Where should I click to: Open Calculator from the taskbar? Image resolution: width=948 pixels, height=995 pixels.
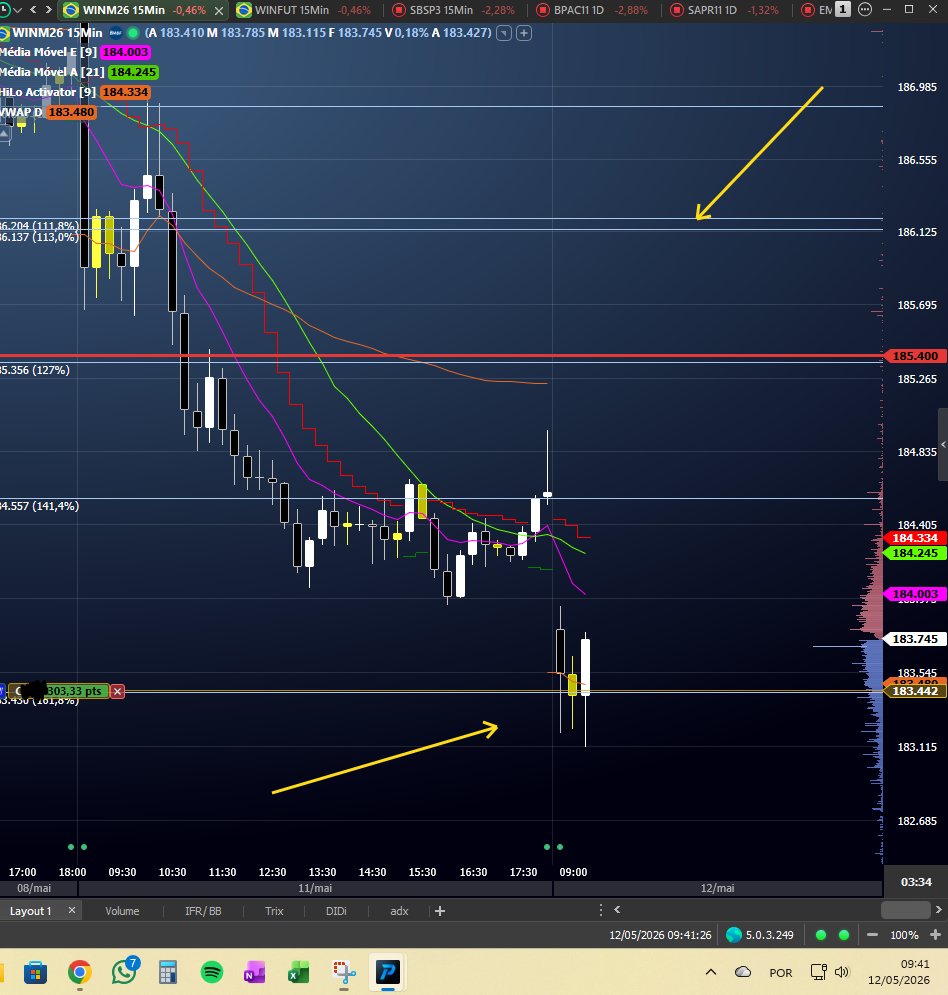[168, 972]
